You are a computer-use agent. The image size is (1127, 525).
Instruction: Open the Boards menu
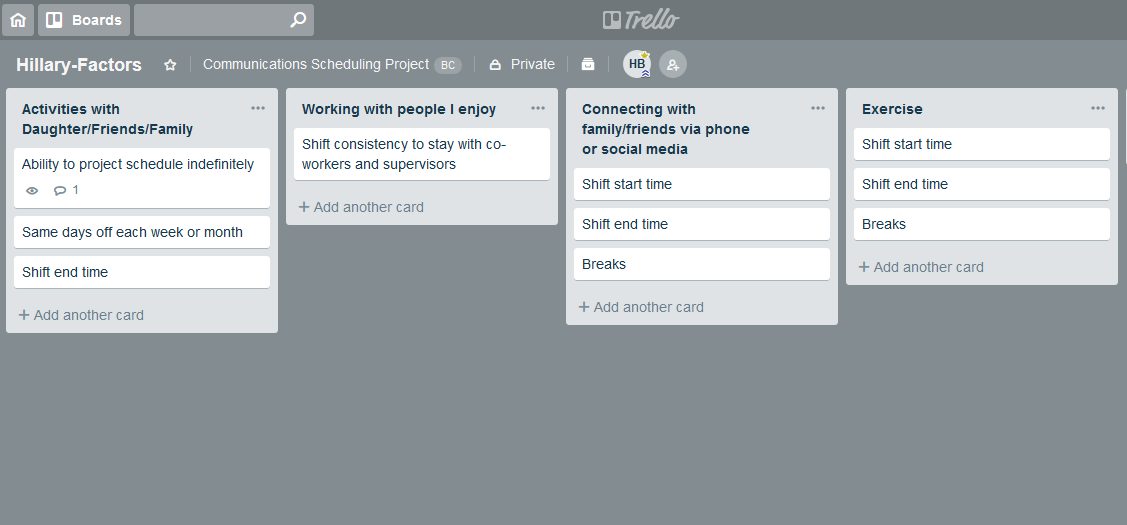84,20
